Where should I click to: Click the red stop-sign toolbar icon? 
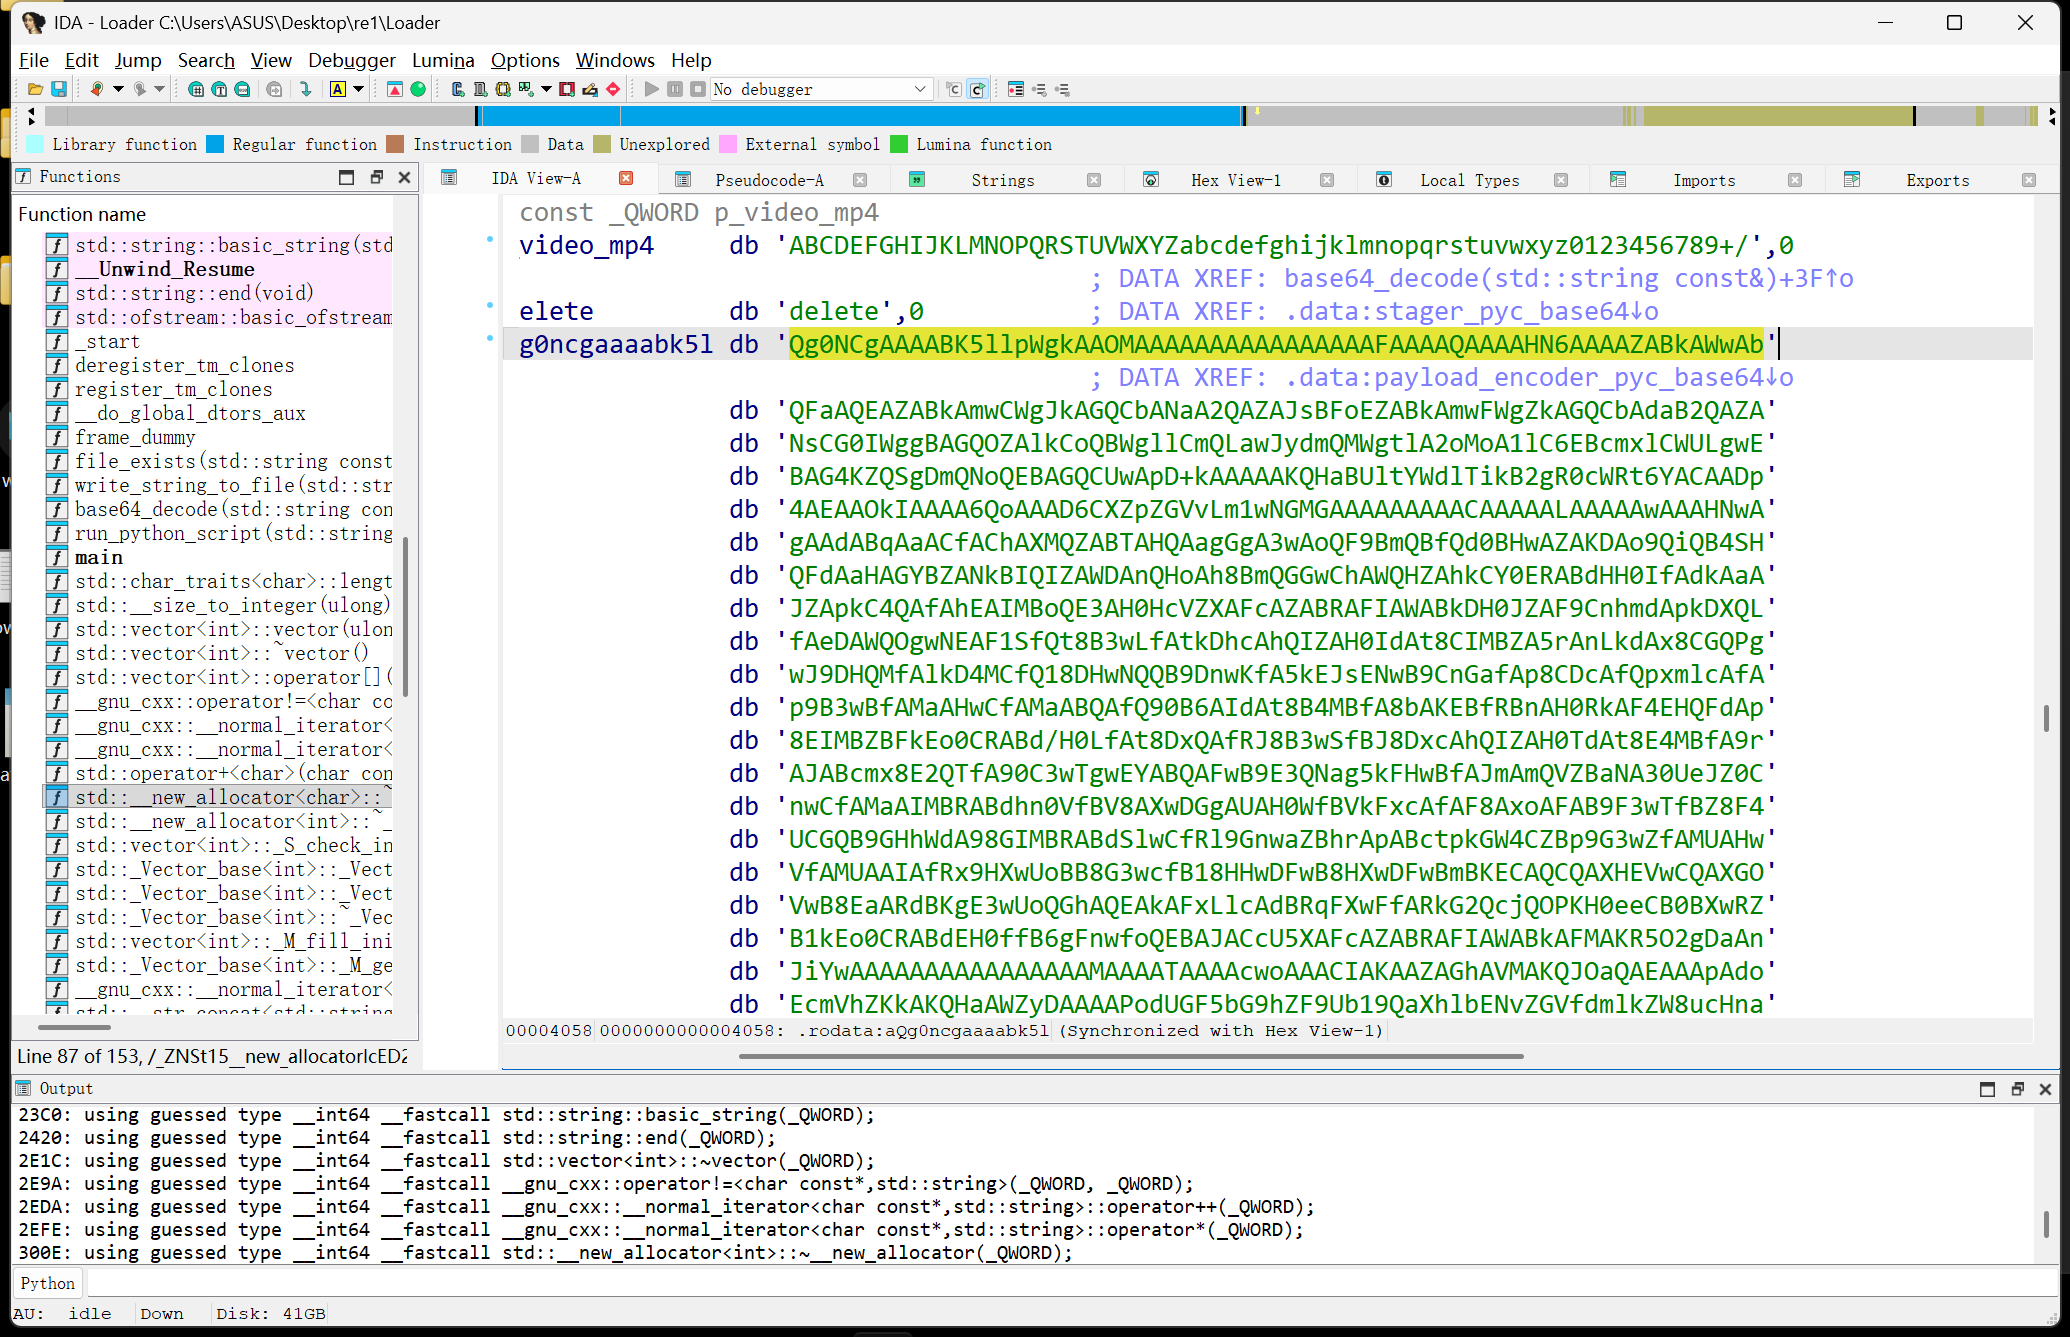613,90
